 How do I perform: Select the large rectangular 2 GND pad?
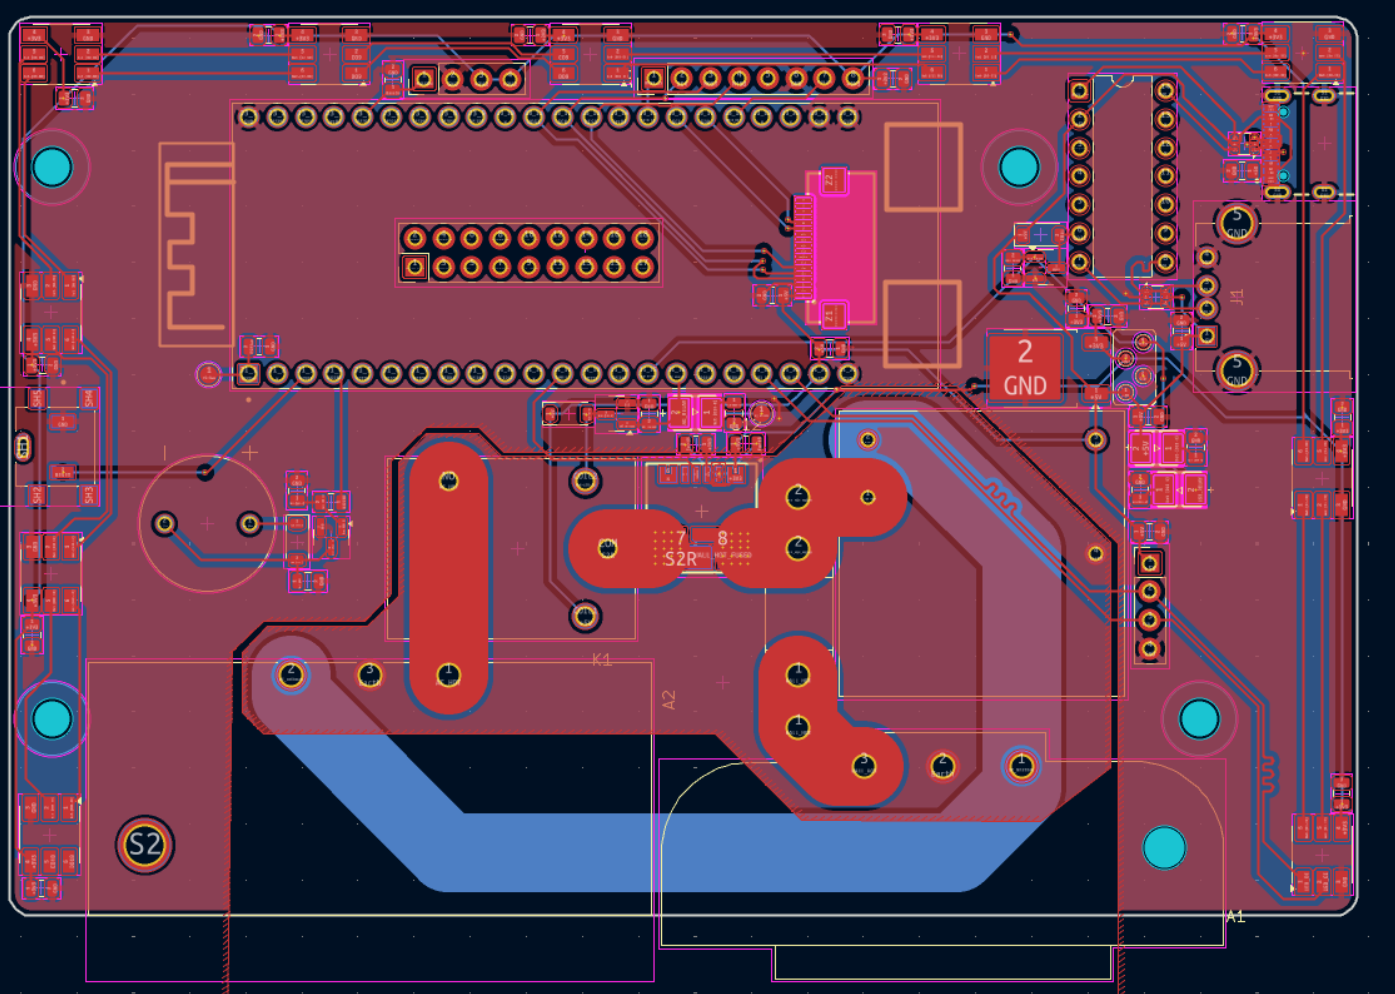pyautogui.click(x=1024, y=368)
